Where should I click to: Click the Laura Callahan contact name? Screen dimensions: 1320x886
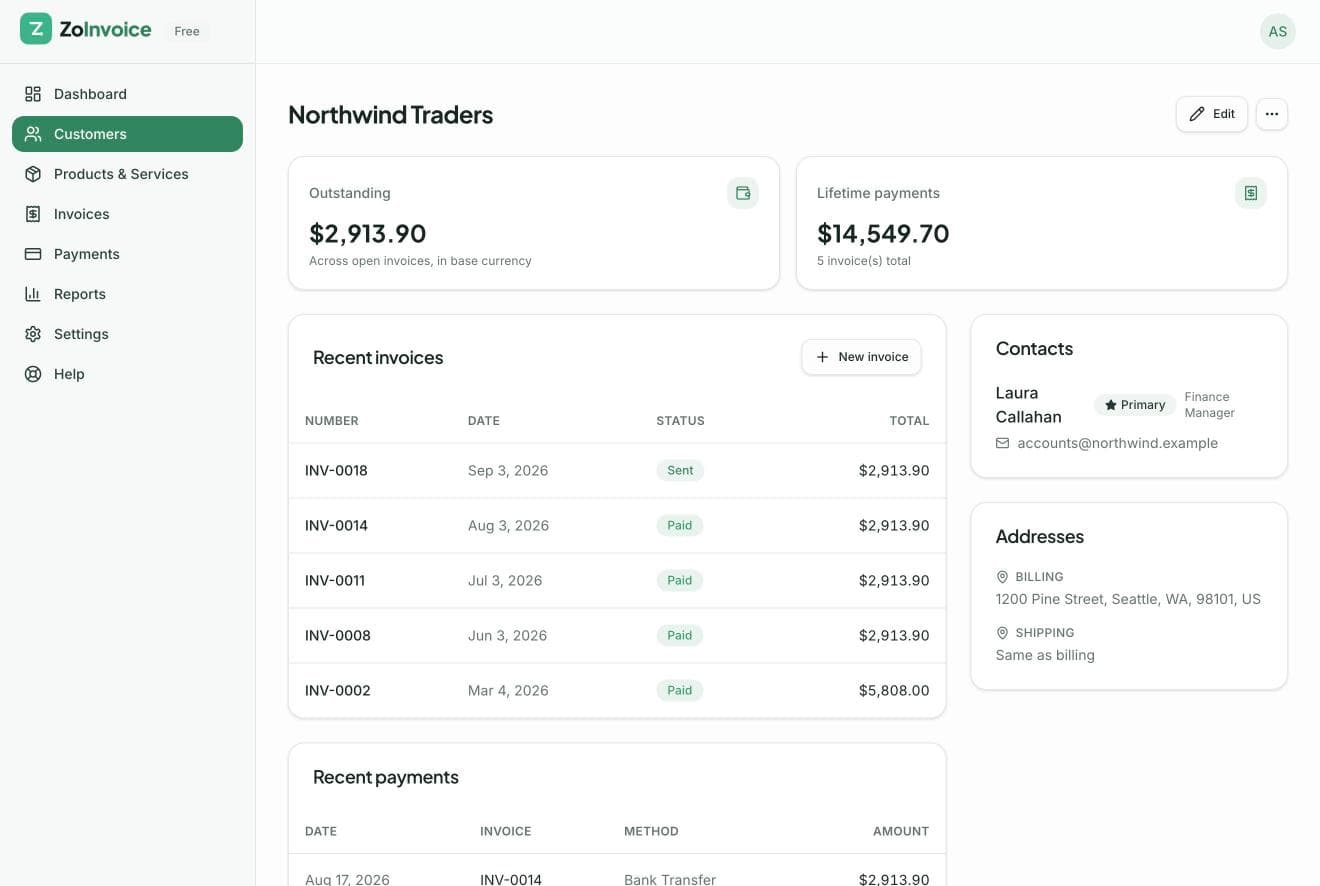click(x=1028, y=405)
